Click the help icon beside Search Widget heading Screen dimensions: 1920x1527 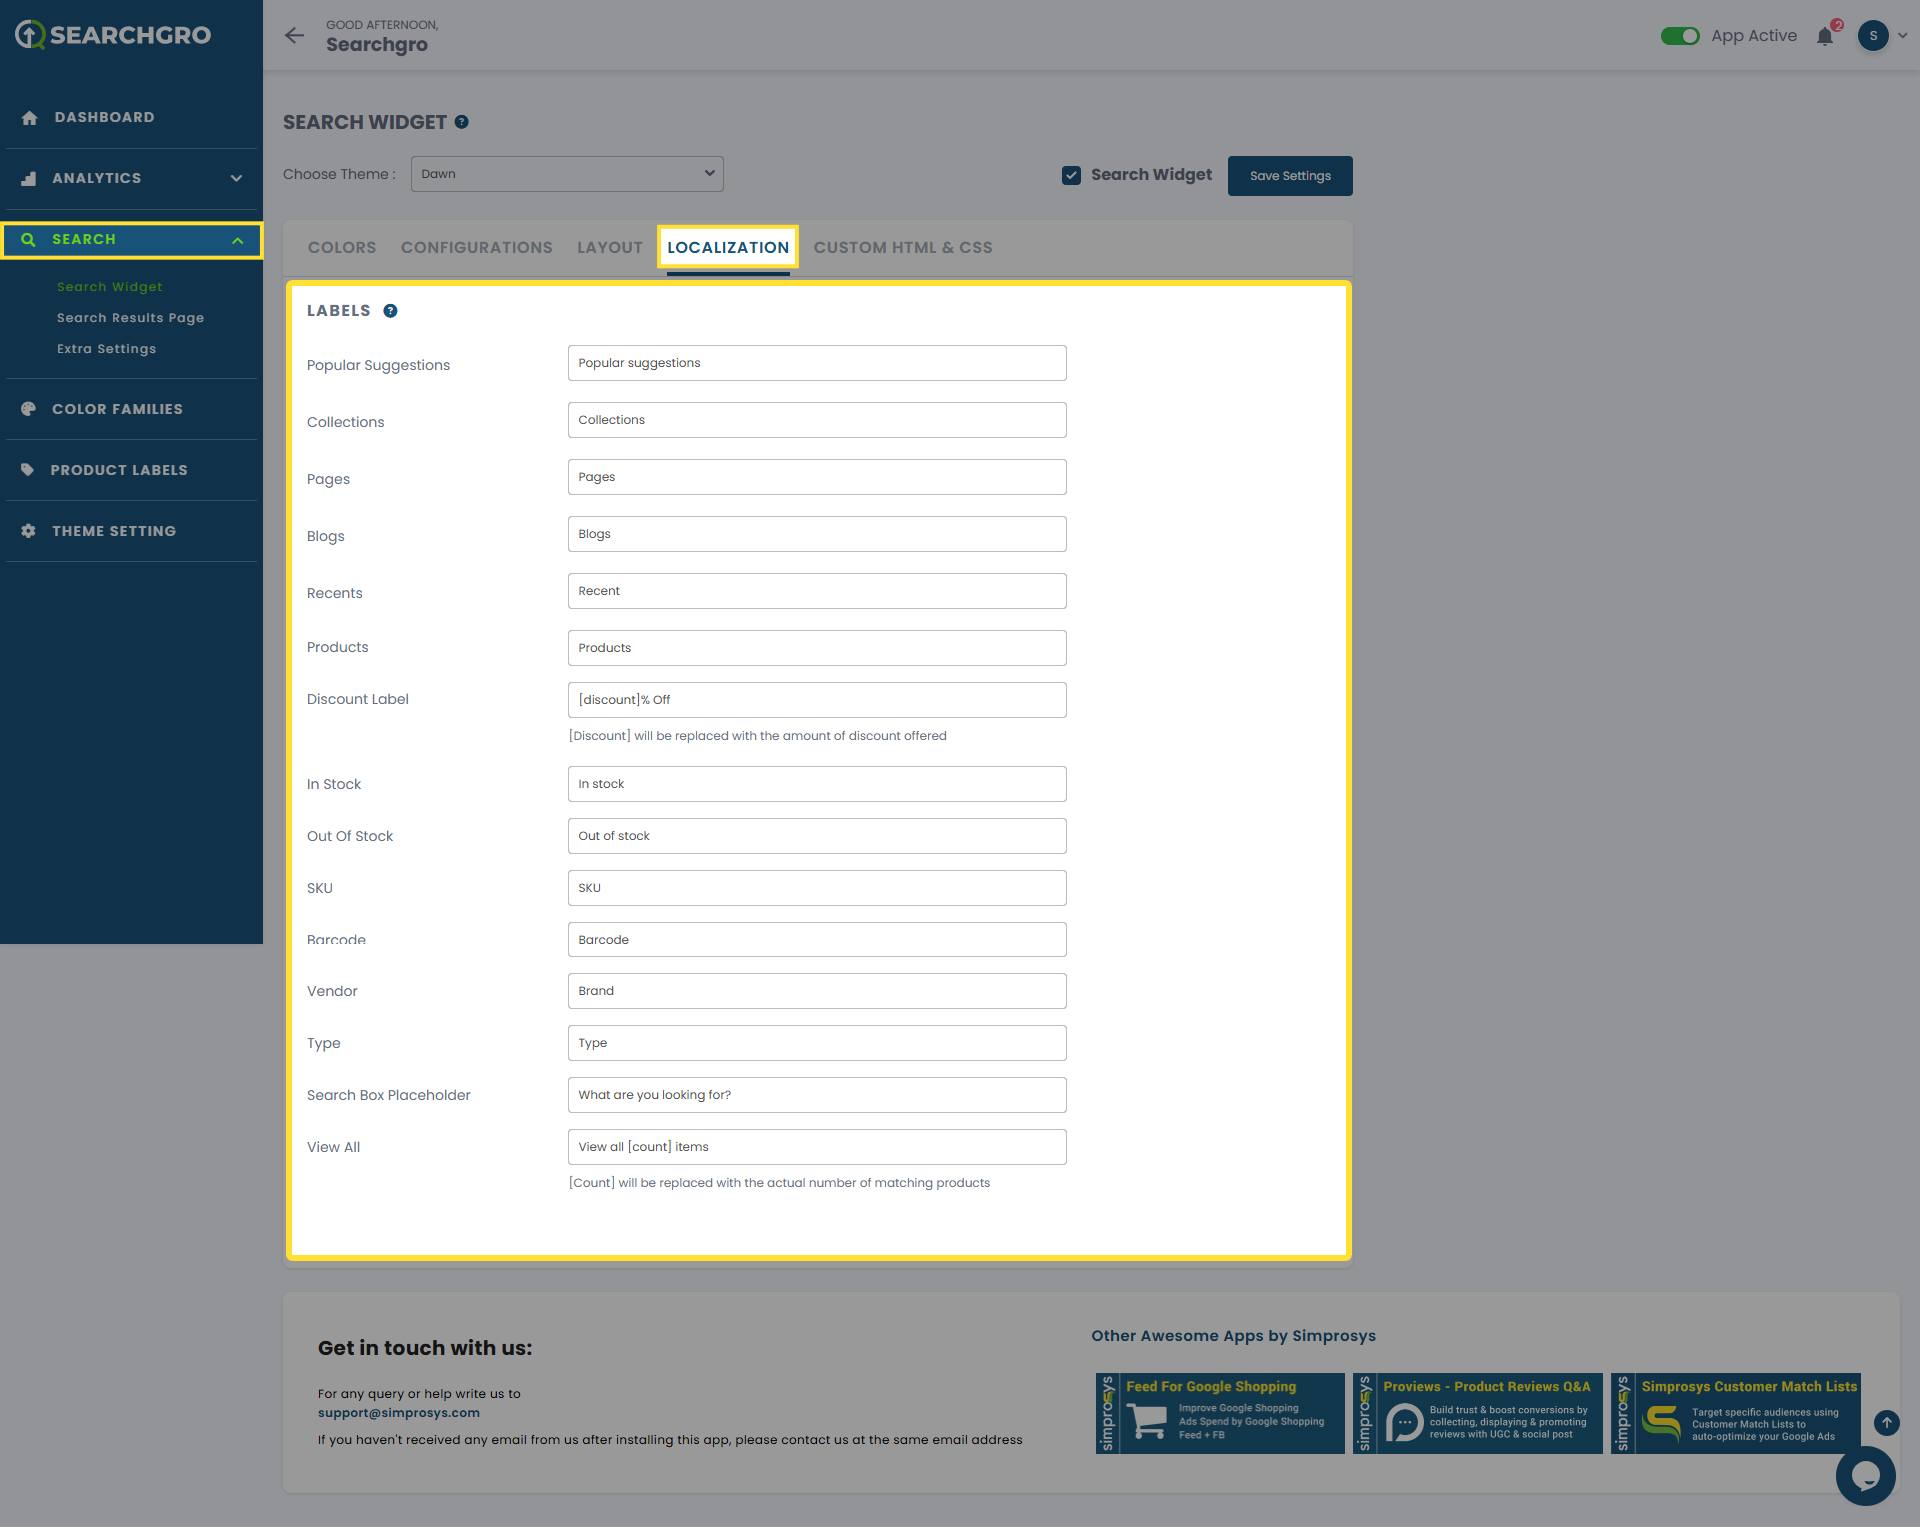tap(462, 122)
